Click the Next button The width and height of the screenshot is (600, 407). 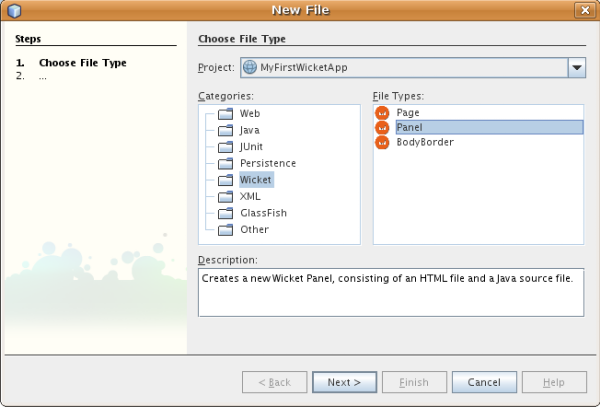pos(344,382)
